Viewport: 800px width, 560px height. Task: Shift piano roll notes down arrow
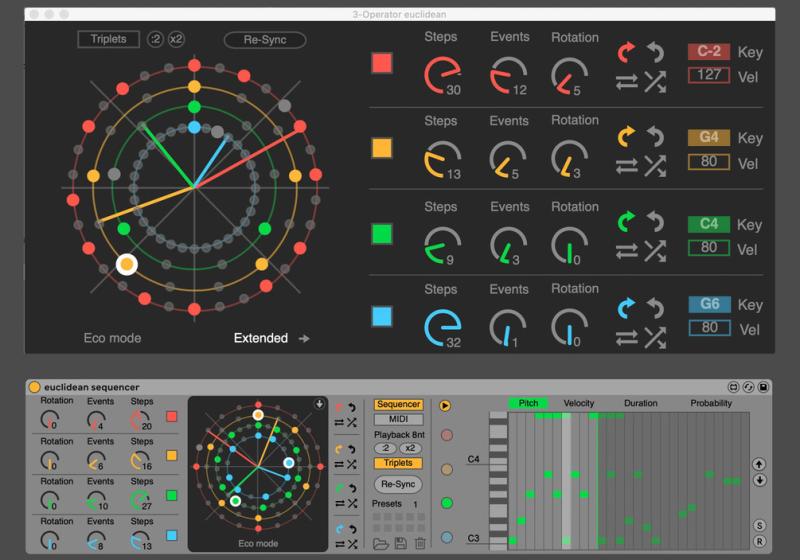pos(759,480)
